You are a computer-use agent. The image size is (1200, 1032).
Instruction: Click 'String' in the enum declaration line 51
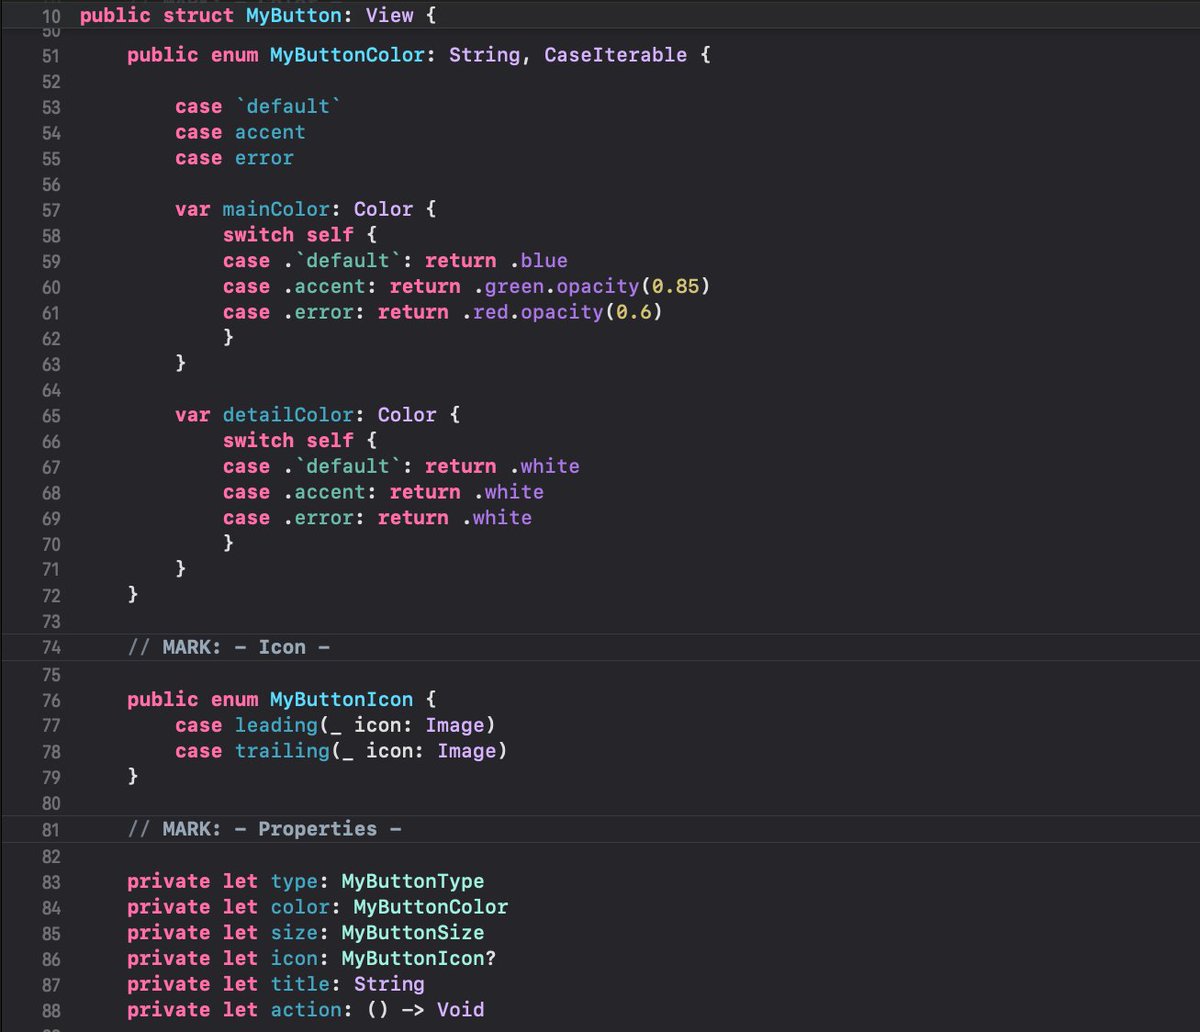tap(484, 55)
